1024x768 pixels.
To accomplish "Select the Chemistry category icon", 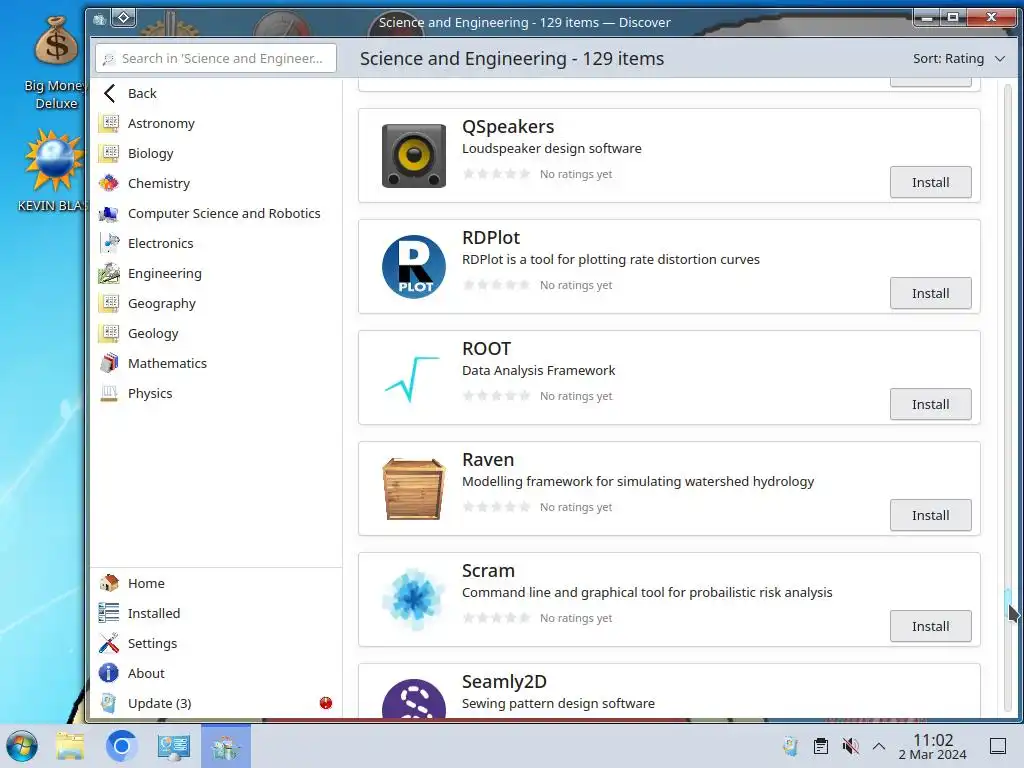I will coord(109,184).
